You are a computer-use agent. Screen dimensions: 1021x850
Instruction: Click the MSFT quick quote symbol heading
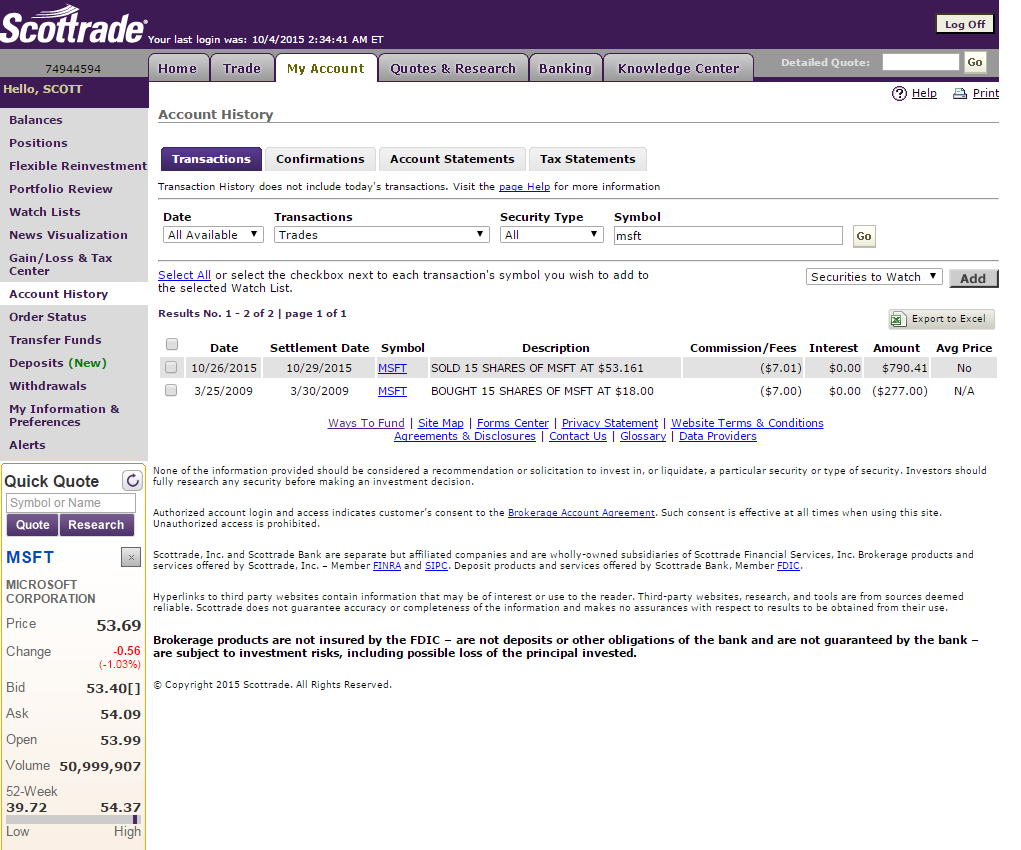[x=30, y=558]
